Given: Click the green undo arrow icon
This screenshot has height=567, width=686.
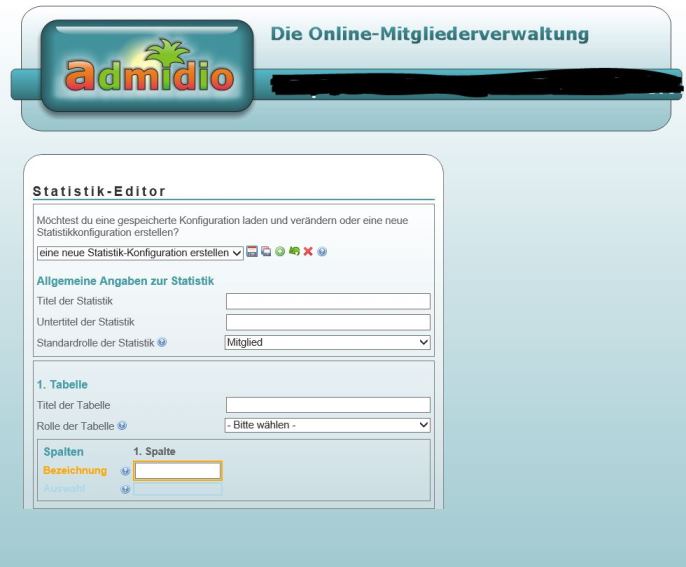Looking at the screenshot, I should tap(294, 253).
